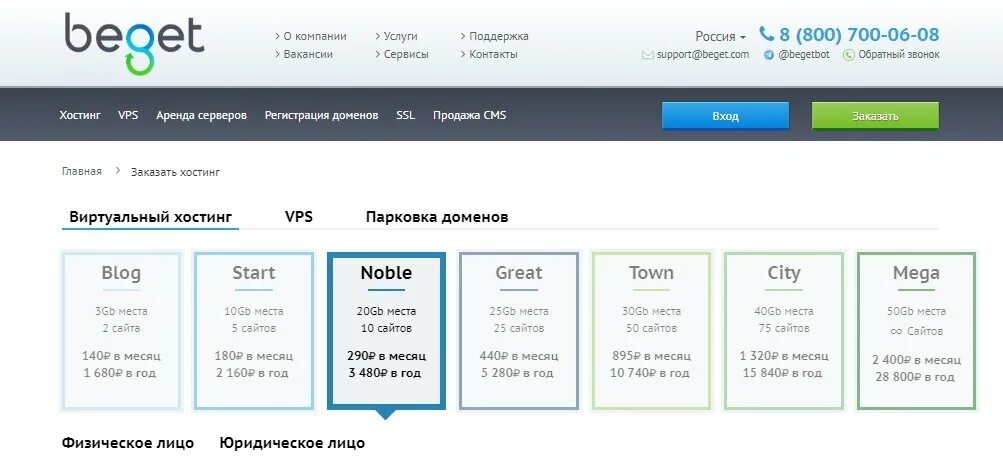Click the @begetbot link
The image size is (1003, 458).
coord(804,54)
